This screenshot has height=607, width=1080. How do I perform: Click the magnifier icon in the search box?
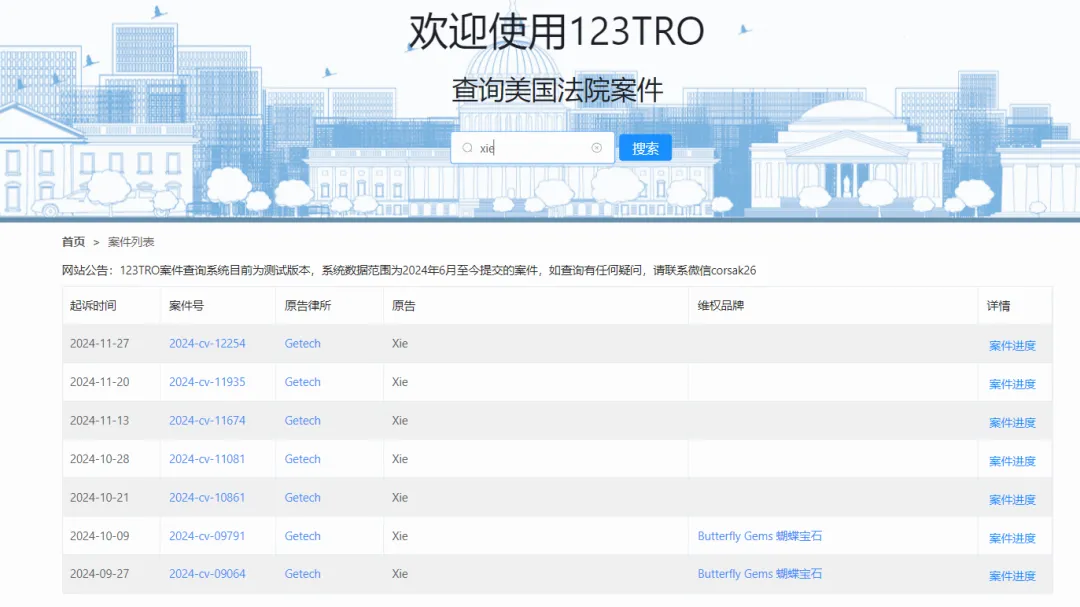tap(468, 148)
